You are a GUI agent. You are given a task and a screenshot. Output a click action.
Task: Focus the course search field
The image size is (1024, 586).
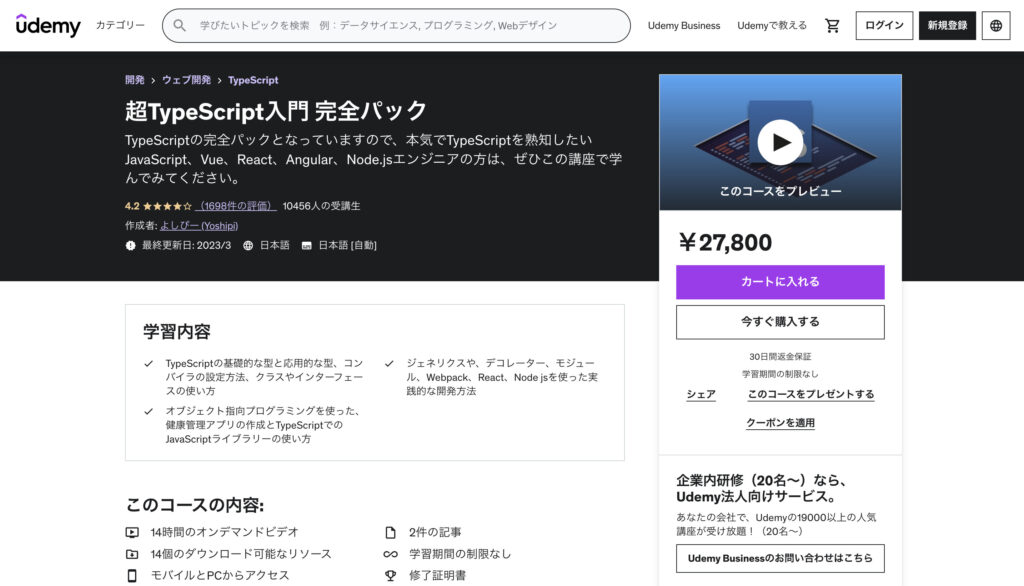coord(396,25)
